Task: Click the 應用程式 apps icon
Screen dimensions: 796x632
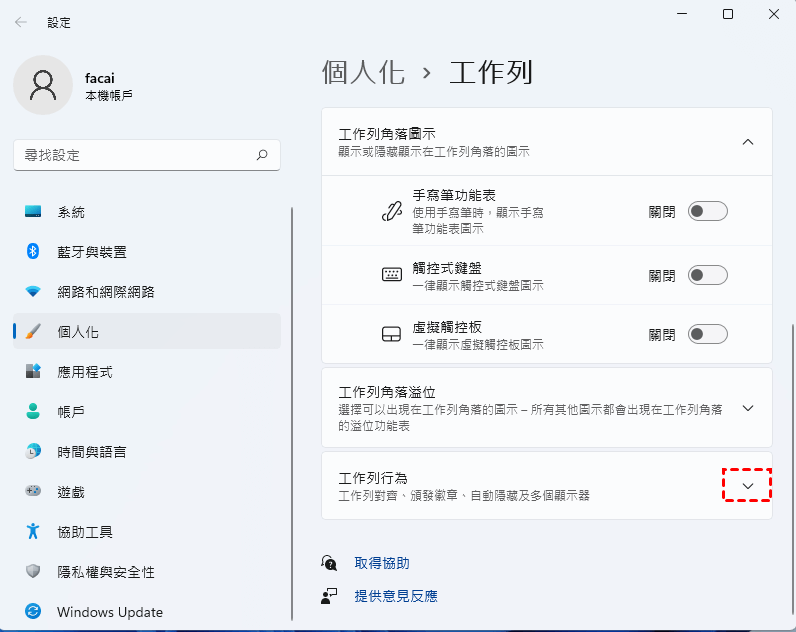Action: click(33, 372)
